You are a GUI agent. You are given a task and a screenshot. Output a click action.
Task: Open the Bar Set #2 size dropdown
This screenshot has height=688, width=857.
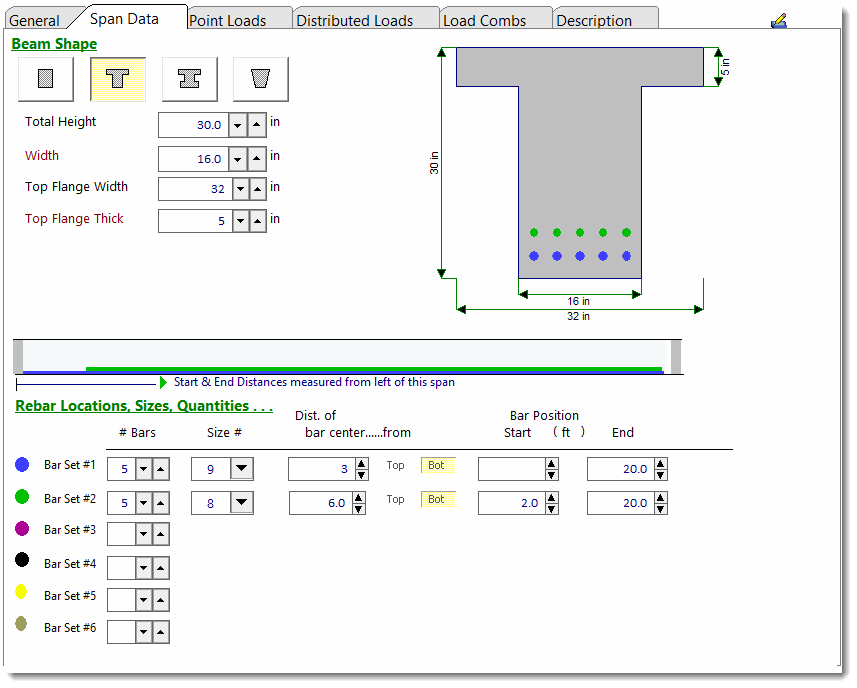click(241, 503)
